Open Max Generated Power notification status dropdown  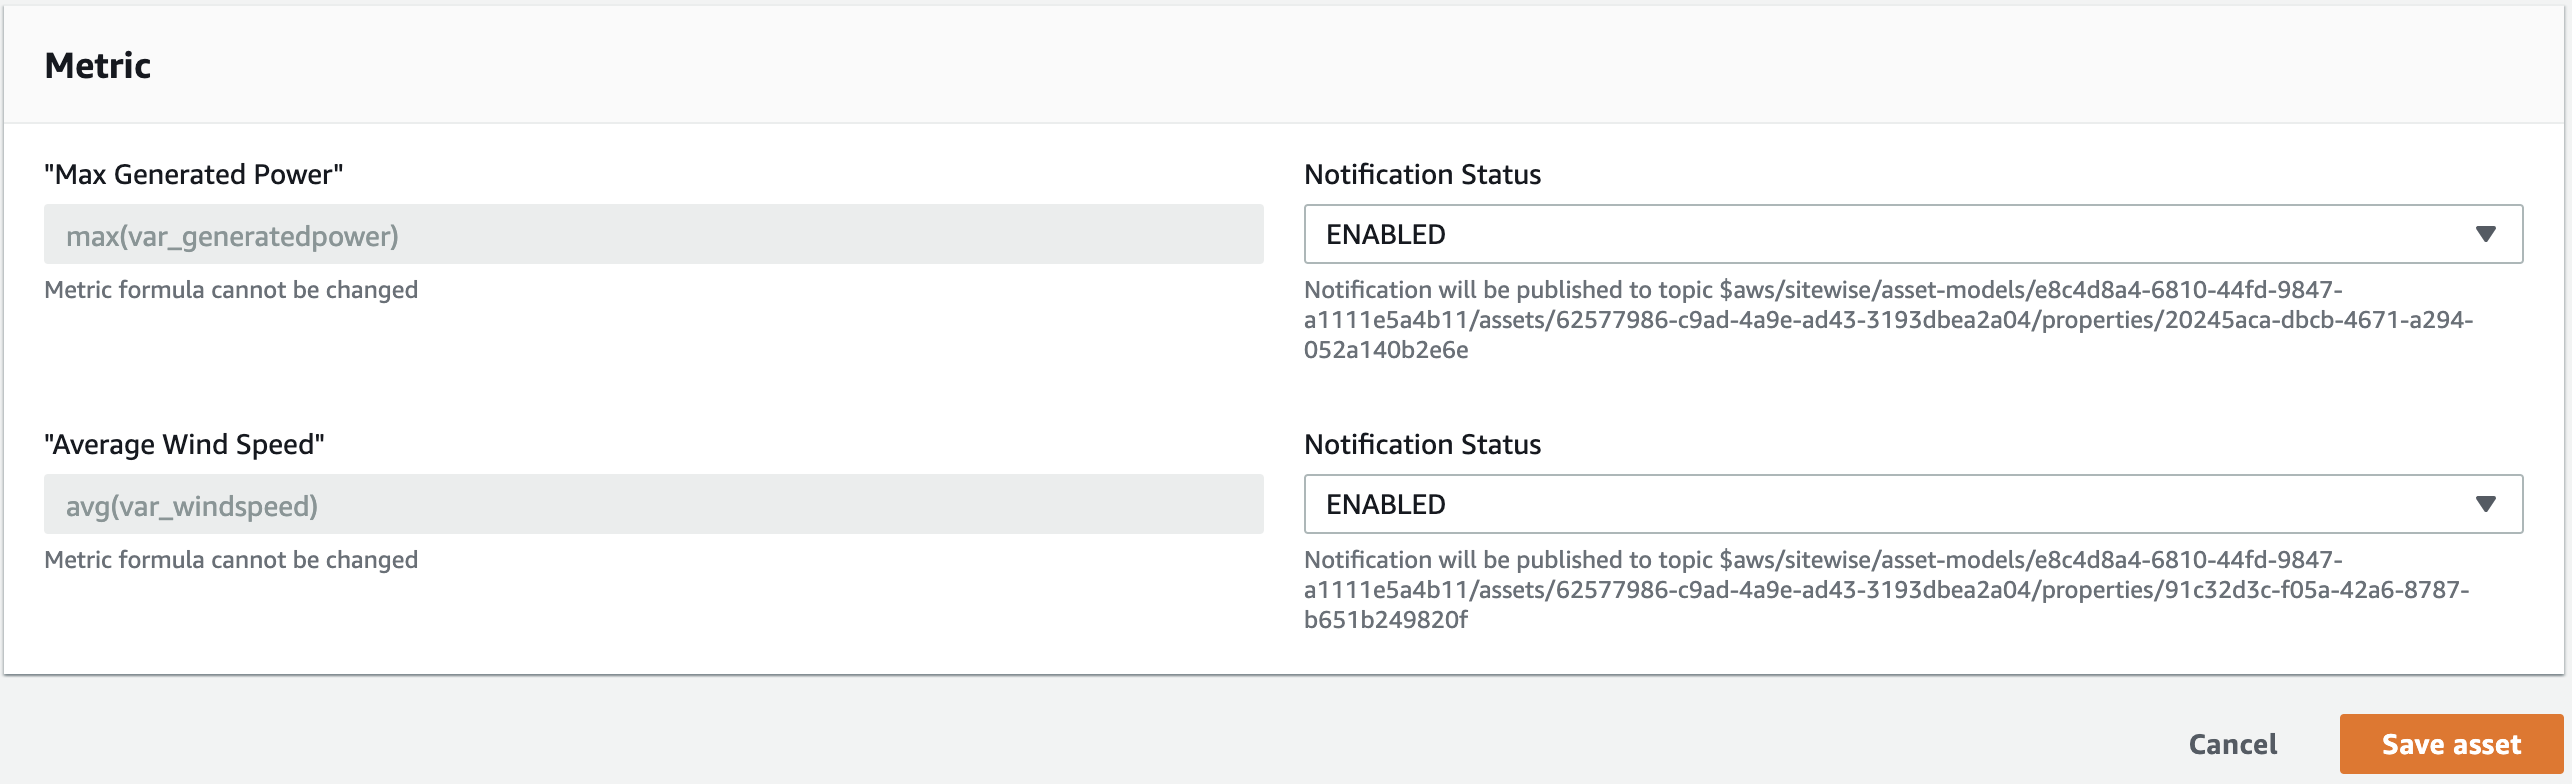point(1912,234)
